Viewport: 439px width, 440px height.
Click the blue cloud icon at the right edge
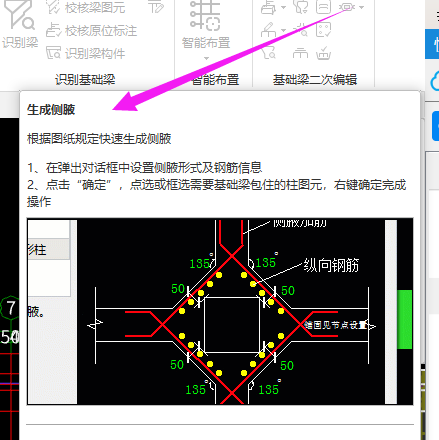[x=435, y=81]
